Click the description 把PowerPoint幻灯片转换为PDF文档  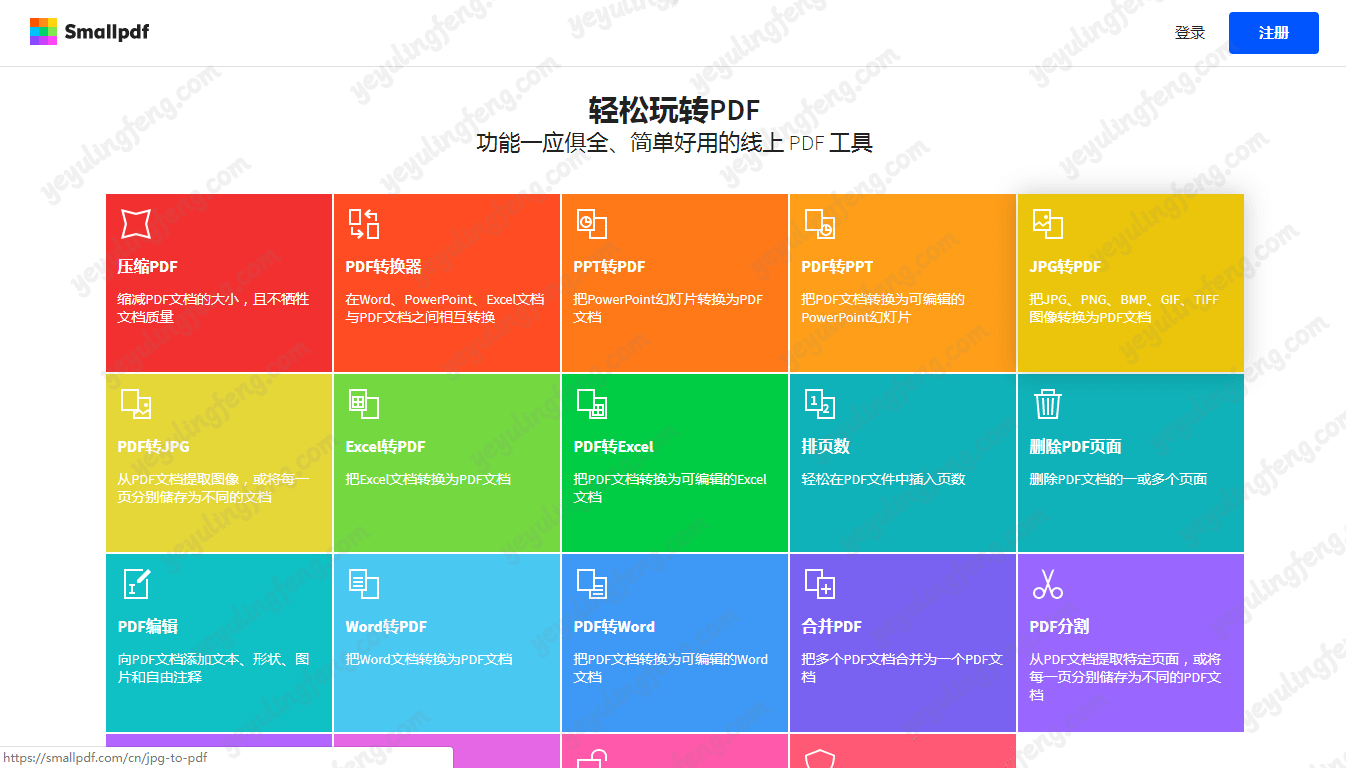coord(668,308)
